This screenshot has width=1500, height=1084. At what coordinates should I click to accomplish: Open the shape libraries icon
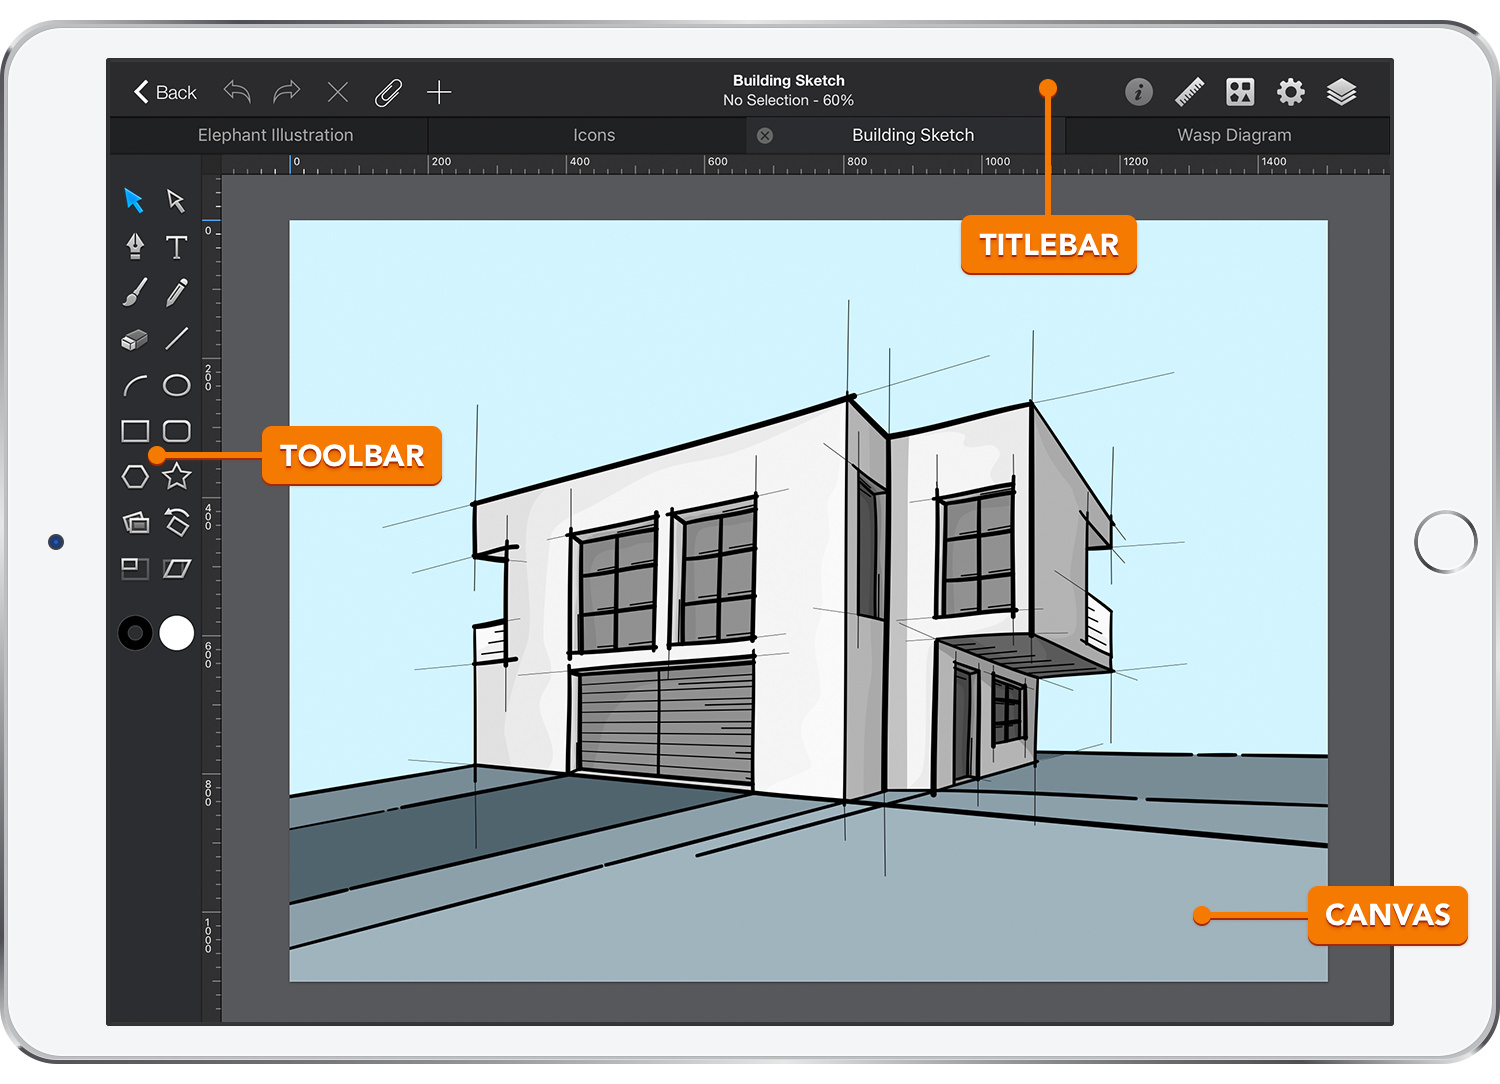click(1240, 92)
